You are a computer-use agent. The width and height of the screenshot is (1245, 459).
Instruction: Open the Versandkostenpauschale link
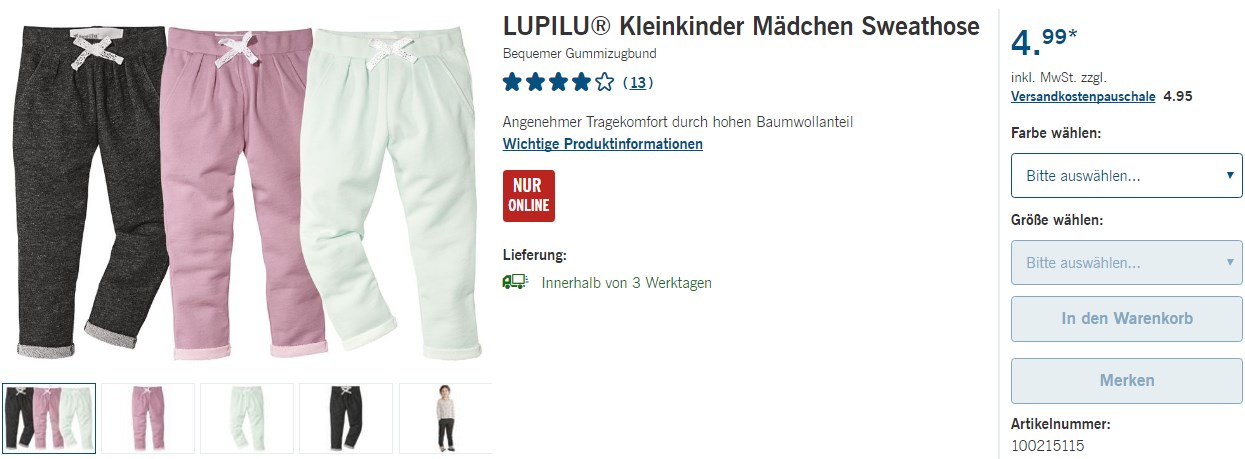[1083, 97]
